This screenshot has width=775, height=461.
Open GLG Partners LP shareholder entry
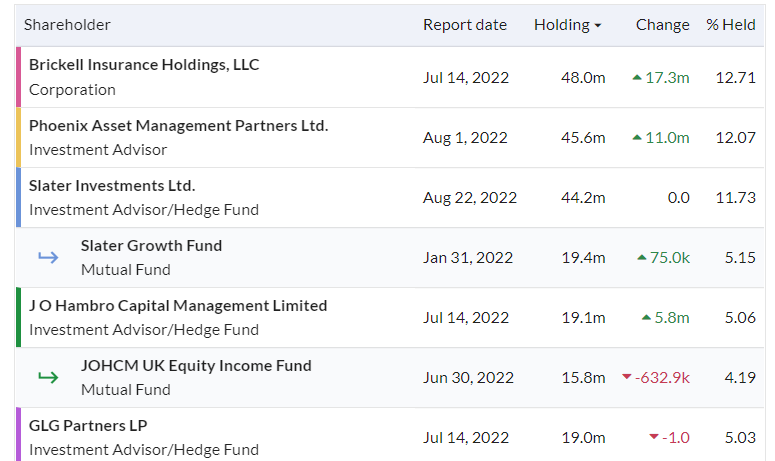point(88,426)
